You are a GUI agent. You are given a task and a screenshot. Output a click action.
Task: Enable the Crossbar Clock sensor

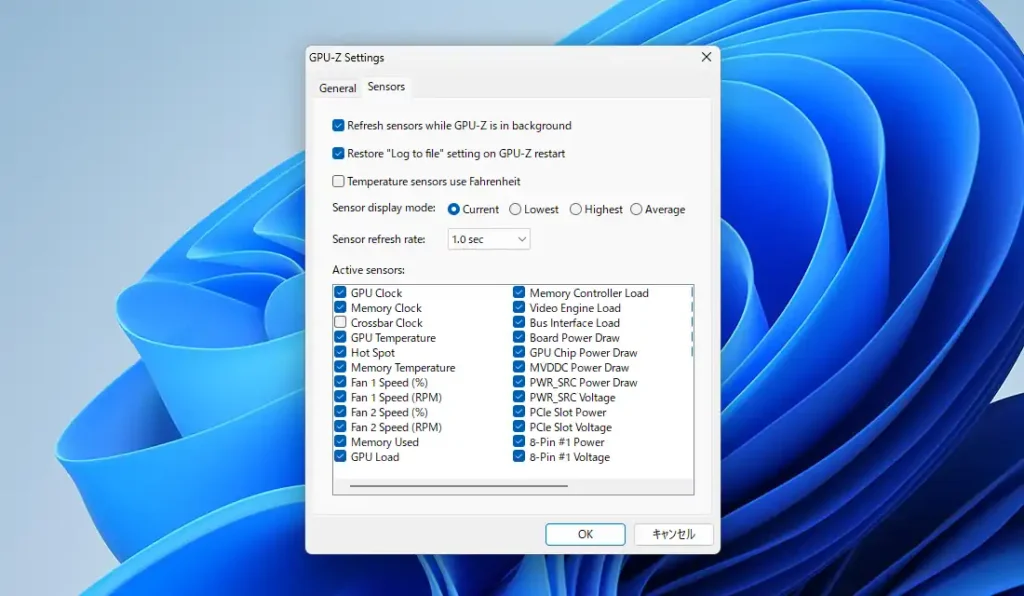click(340, 323)
